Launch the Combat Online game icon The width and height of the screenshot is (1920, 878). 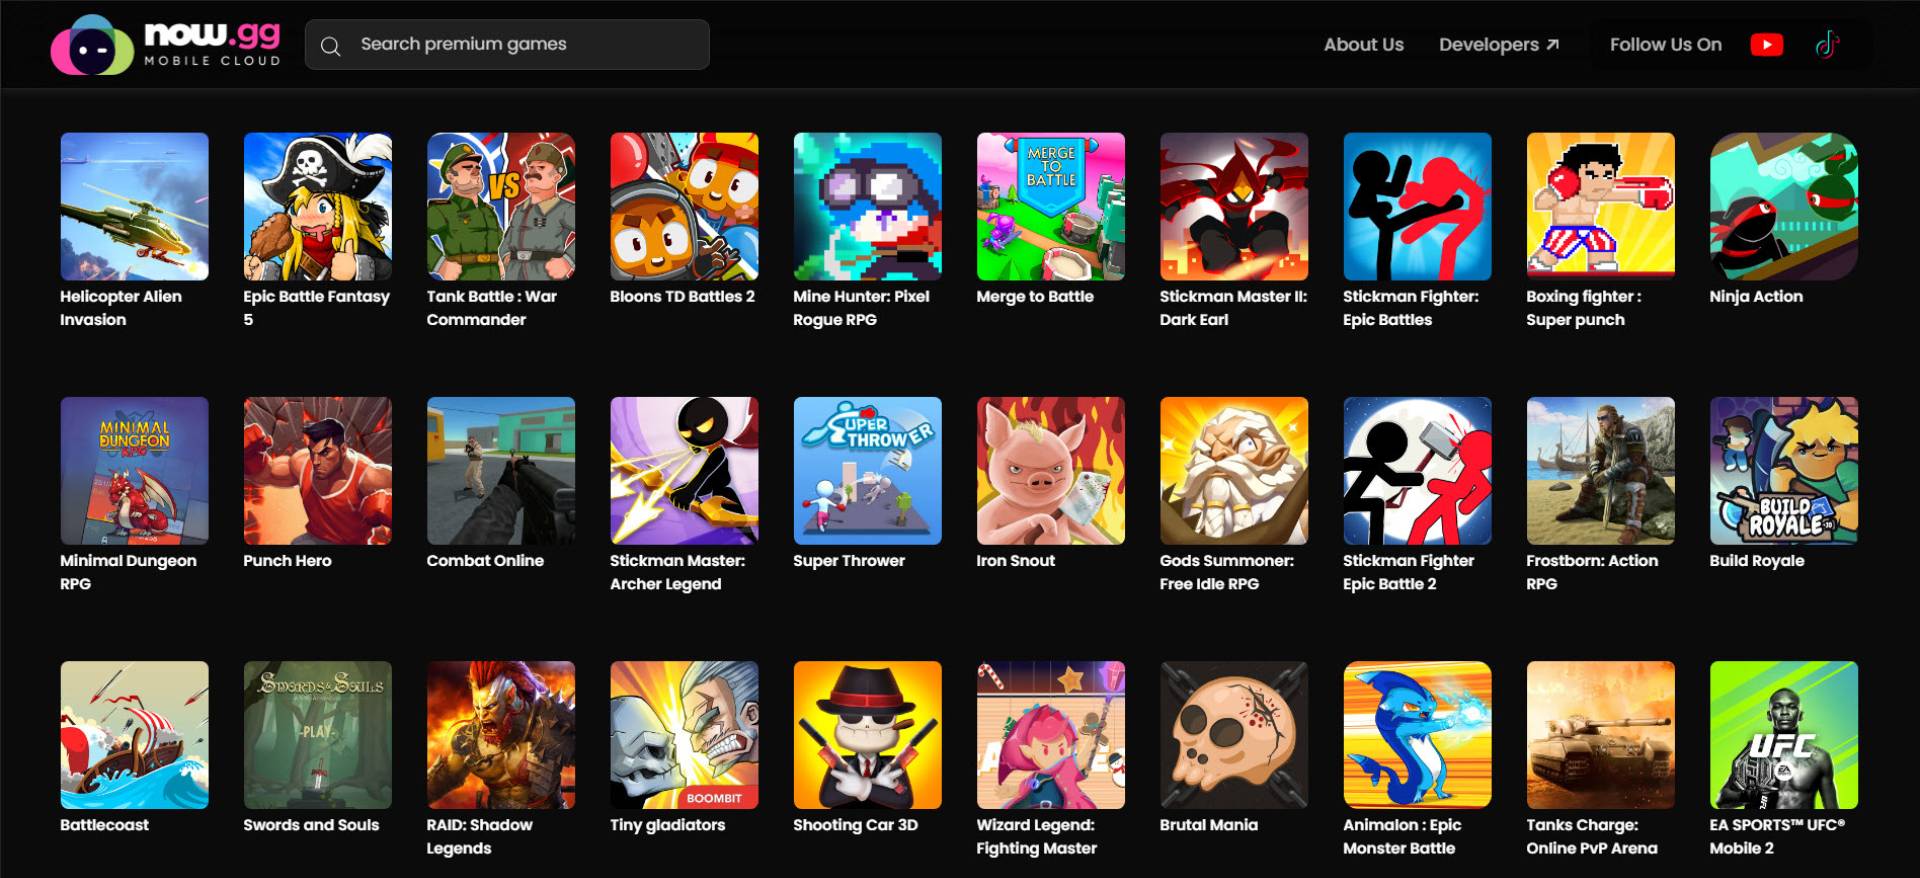click(x=501, y=471)
